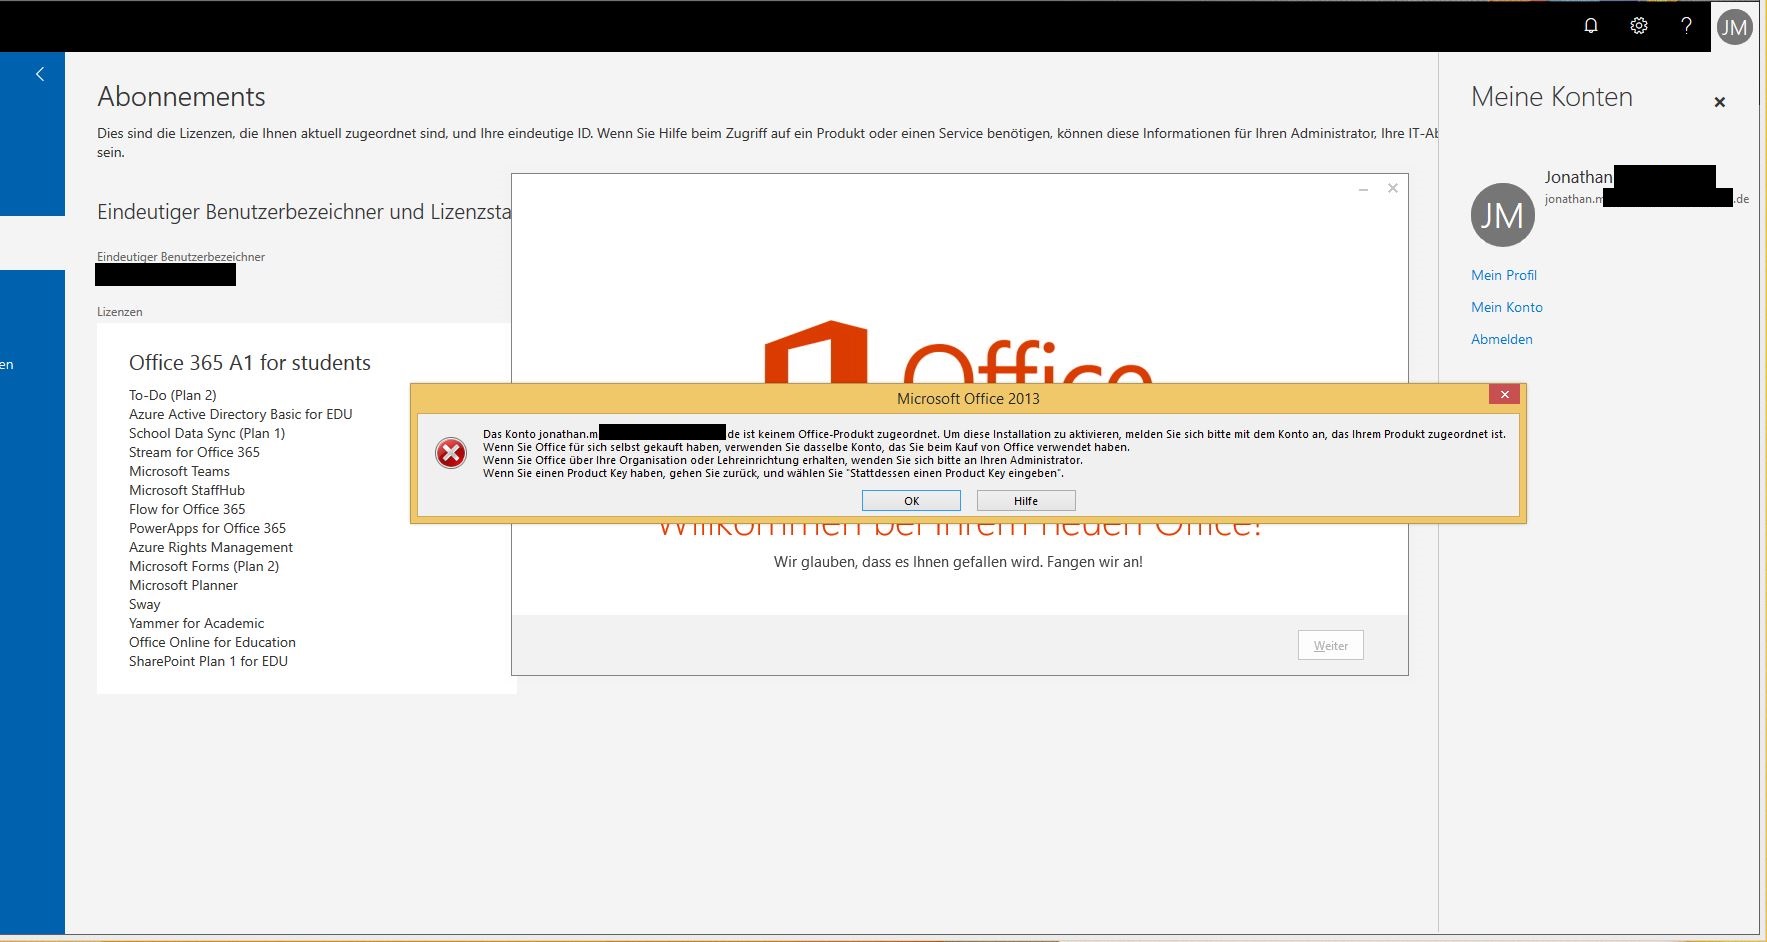This screenshot has width=1767, height=942.
Task: Click the red error icon in dialog
Action: coord(451,453)
